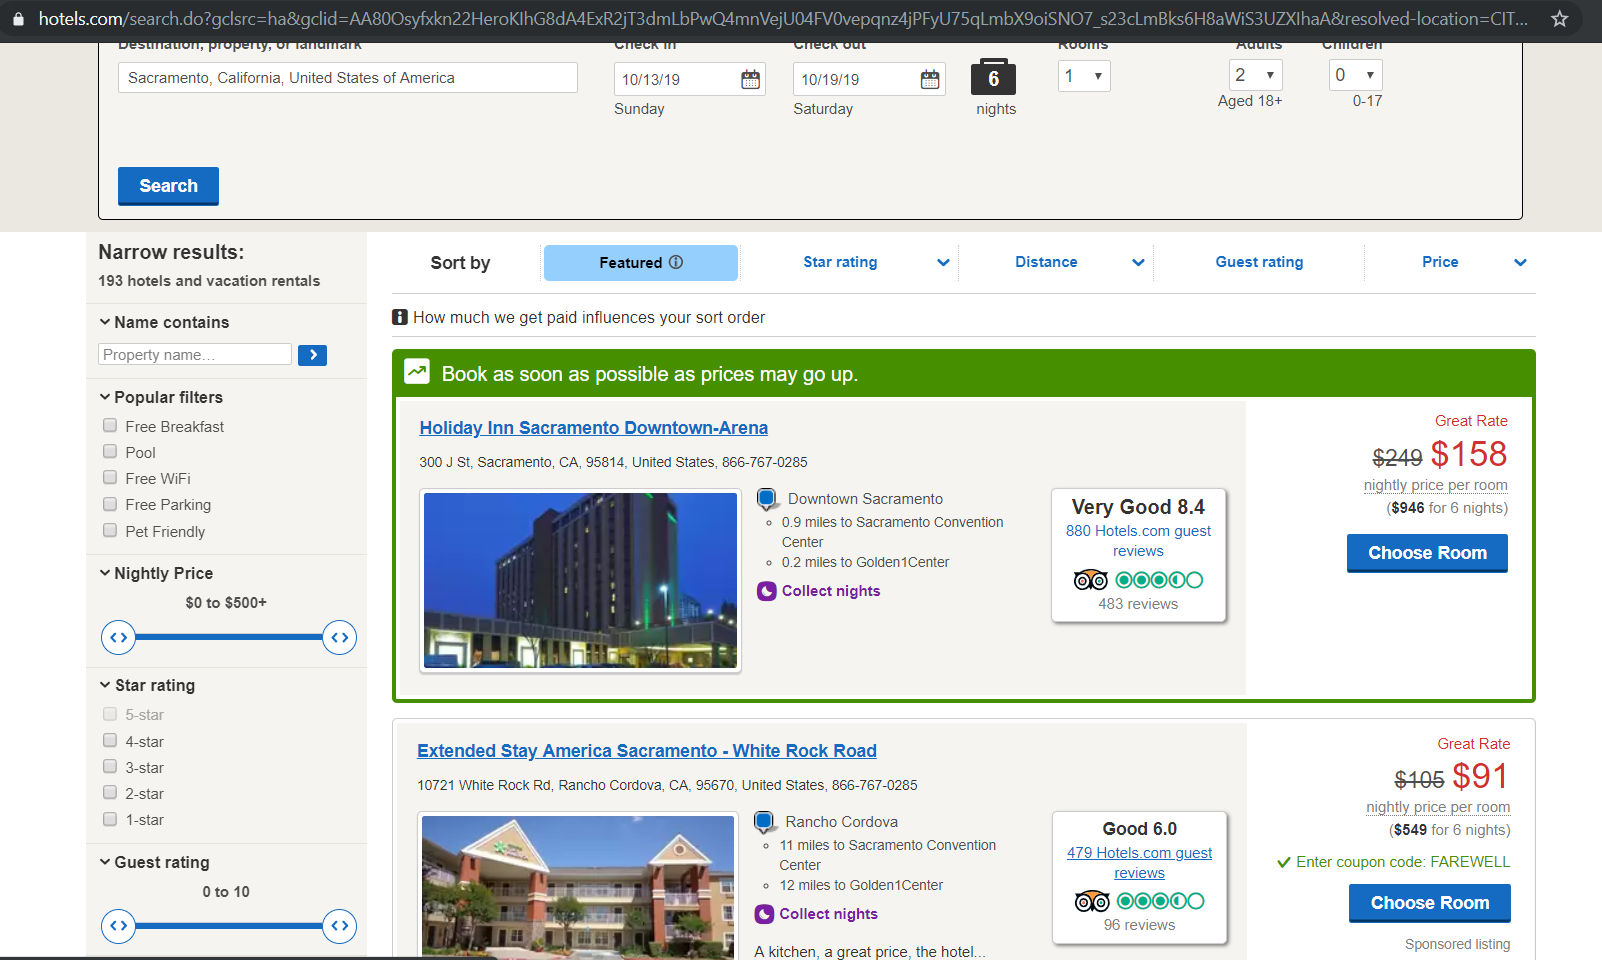Image resolution: width=1602 pixels, height=960 pixels.
Task: Open 479 Hotels.com guest reviews link
Action: pos(1139,863)
